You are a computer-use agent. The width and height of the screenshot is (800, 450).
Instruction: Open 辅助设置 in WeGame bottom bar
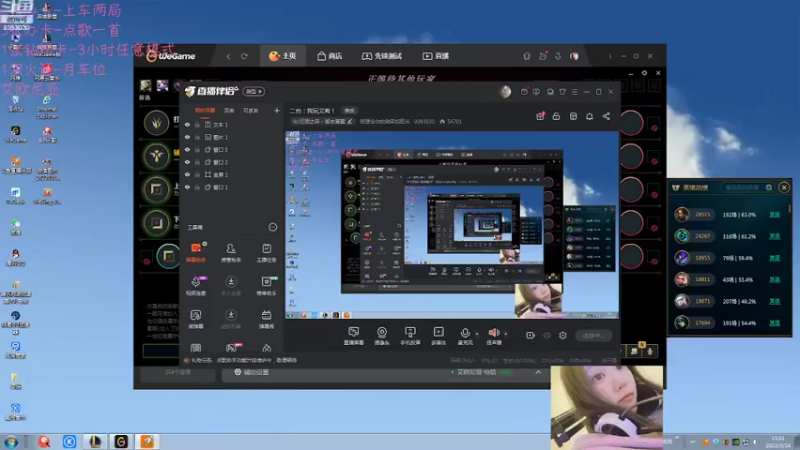[252, 372]
